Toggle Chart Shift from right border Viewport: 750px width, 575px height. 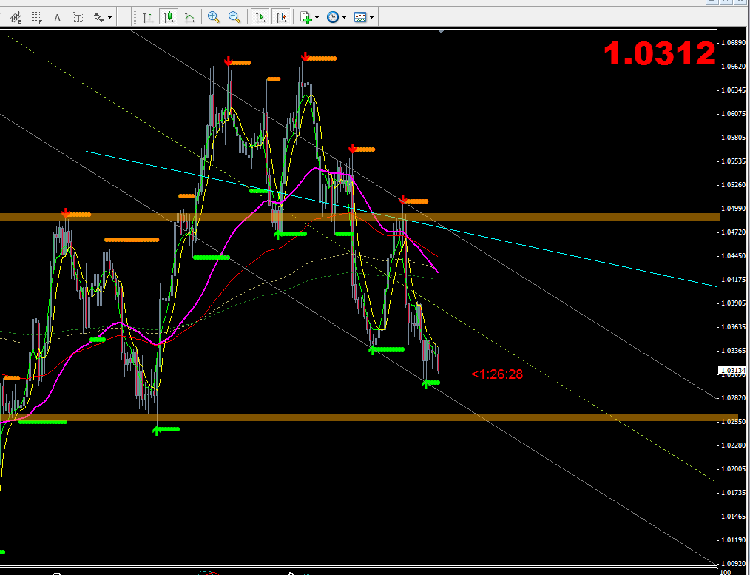pos(282,18)
